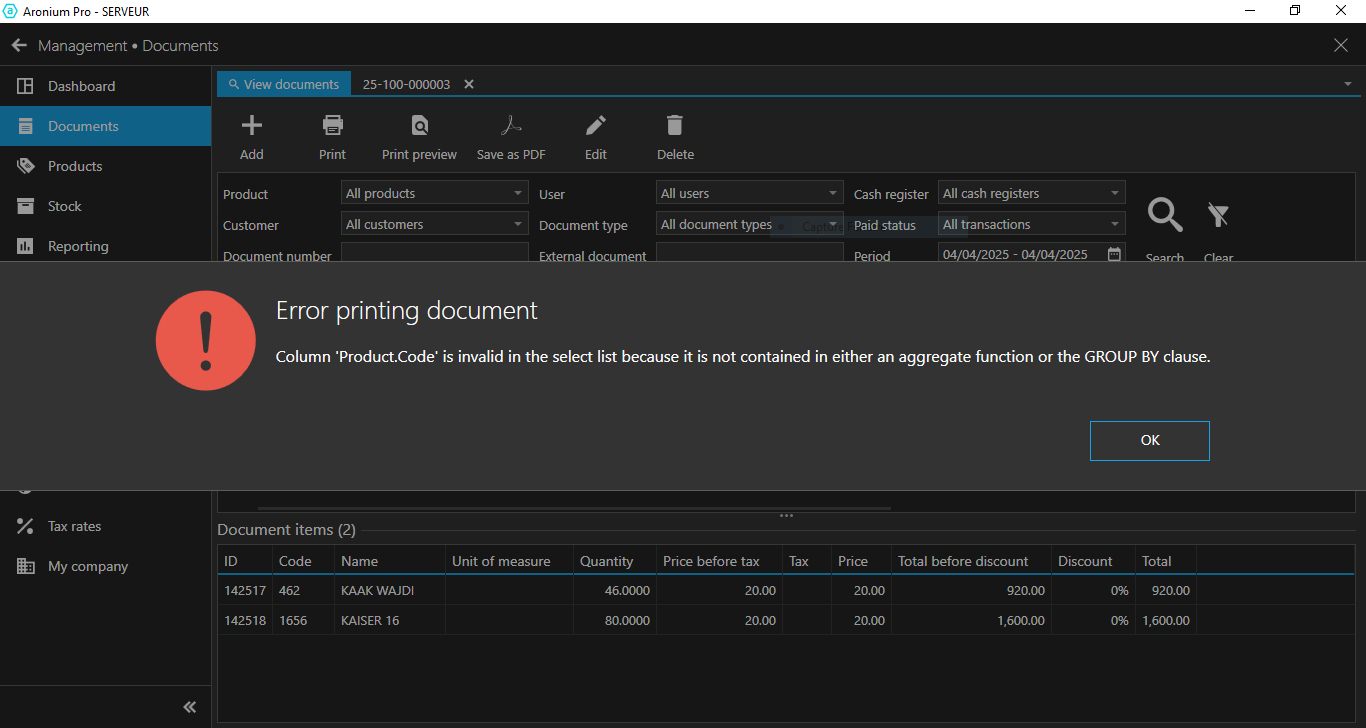Open the Products sidebar section
1366x728 pixels.
(x=75, y=166)
